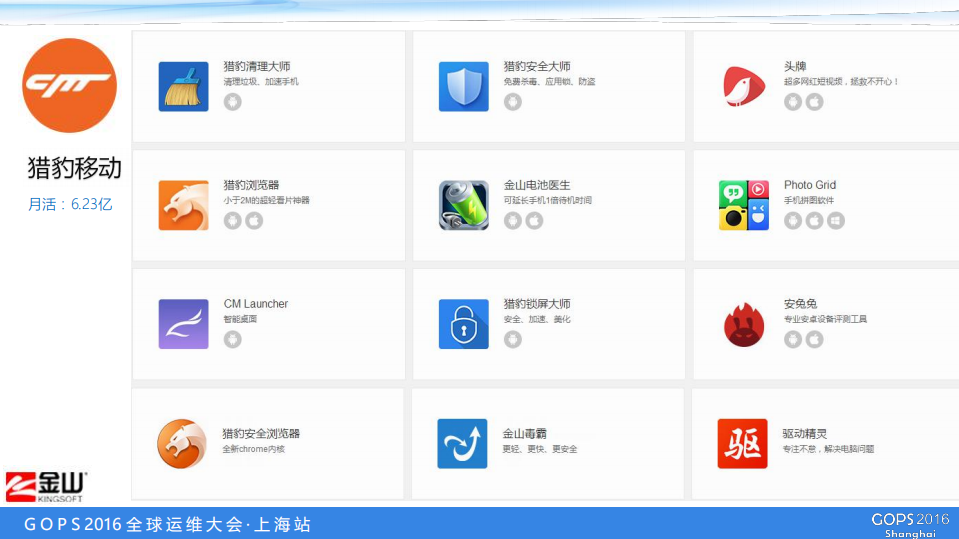Image resolution: width=959 pixels, height=539 pixels.
Task: Click Android icon under 猎豹锁屏大师
Action: 513,339
